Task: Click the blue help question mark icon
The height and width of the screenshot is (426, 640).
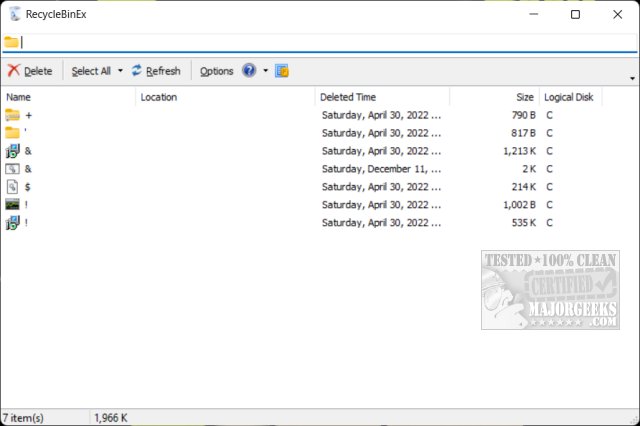Action: (249, 71)
